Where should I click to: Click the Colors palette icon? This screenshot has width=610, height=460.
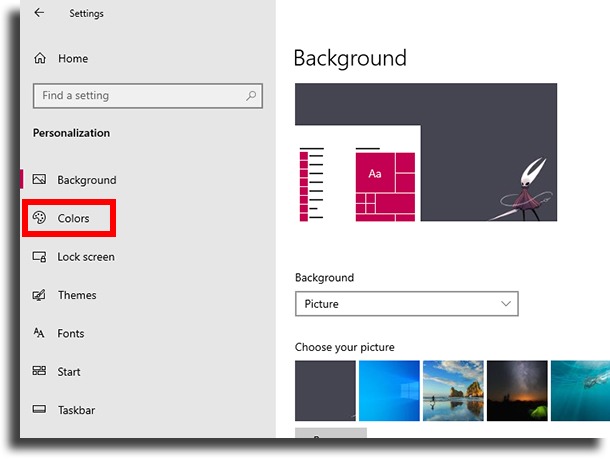point(39,218)
